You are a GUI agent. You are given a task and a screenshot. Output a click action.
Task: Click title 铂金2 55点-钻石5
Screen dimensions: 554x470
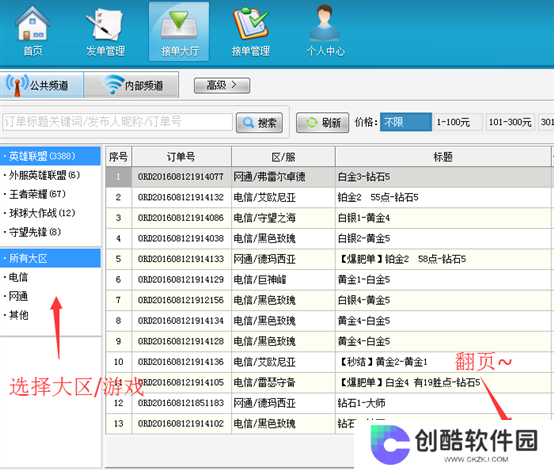coord(378,197)
